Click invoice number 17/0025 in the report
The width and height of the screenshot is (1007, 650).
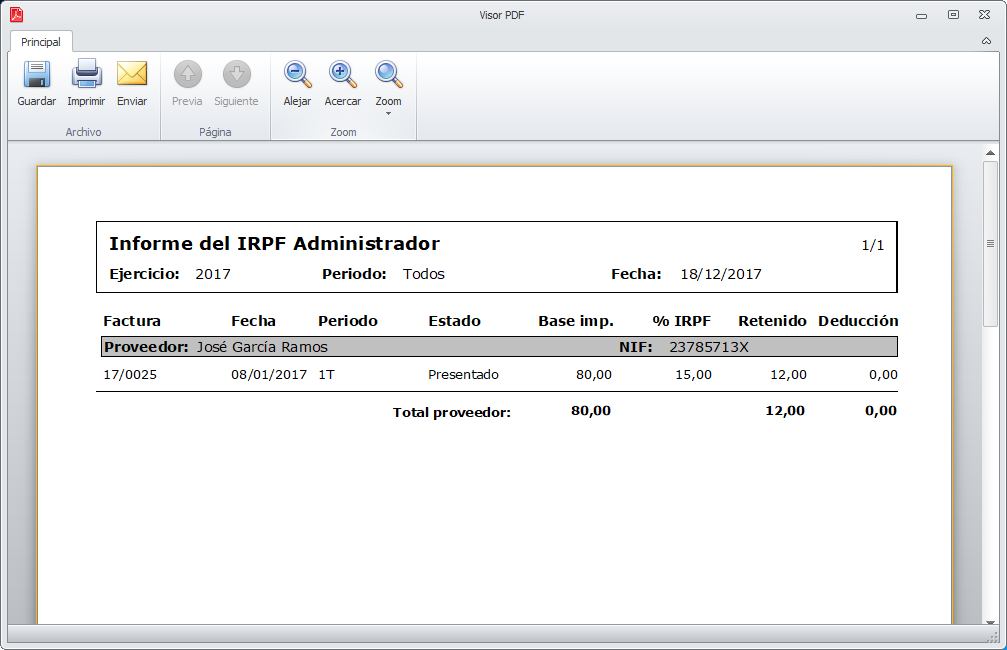click(130, 375)
